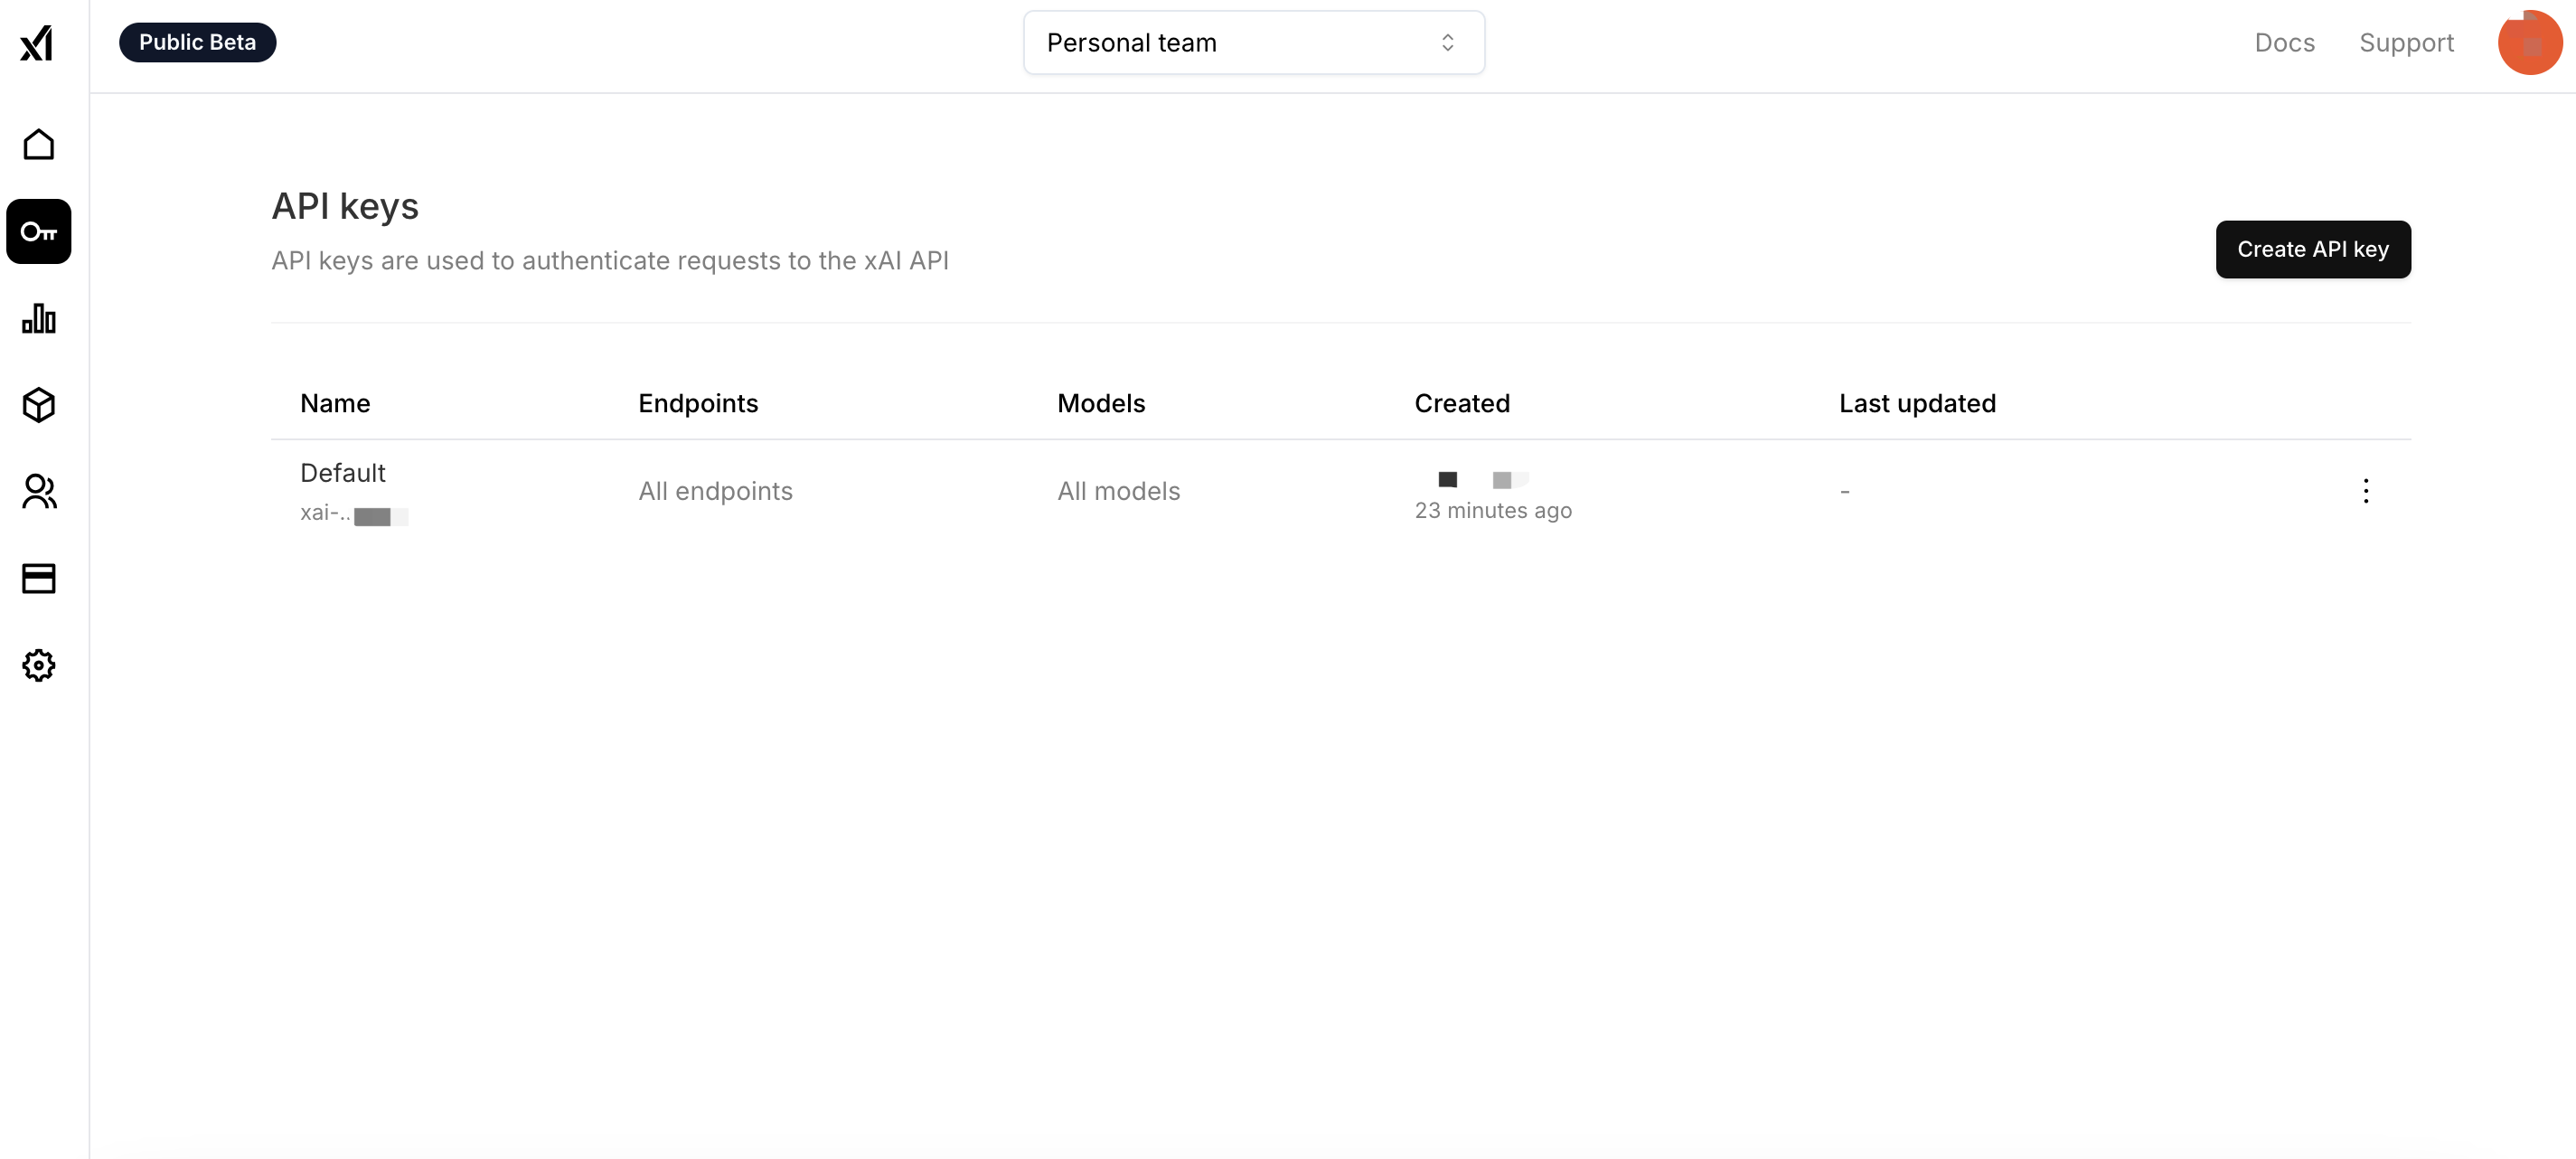Click the Last updated column header
Screen dimensions: 2576x1159
(x=1916, y=404)
